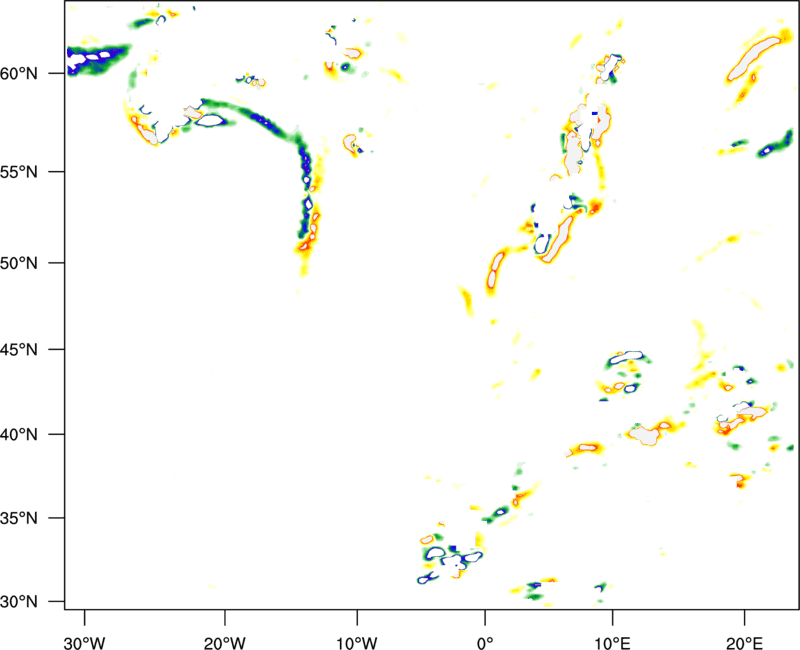This screenshot has height=650, width=800.
Task: Click the 20°E longitude label
Action: tap(744, 643)
